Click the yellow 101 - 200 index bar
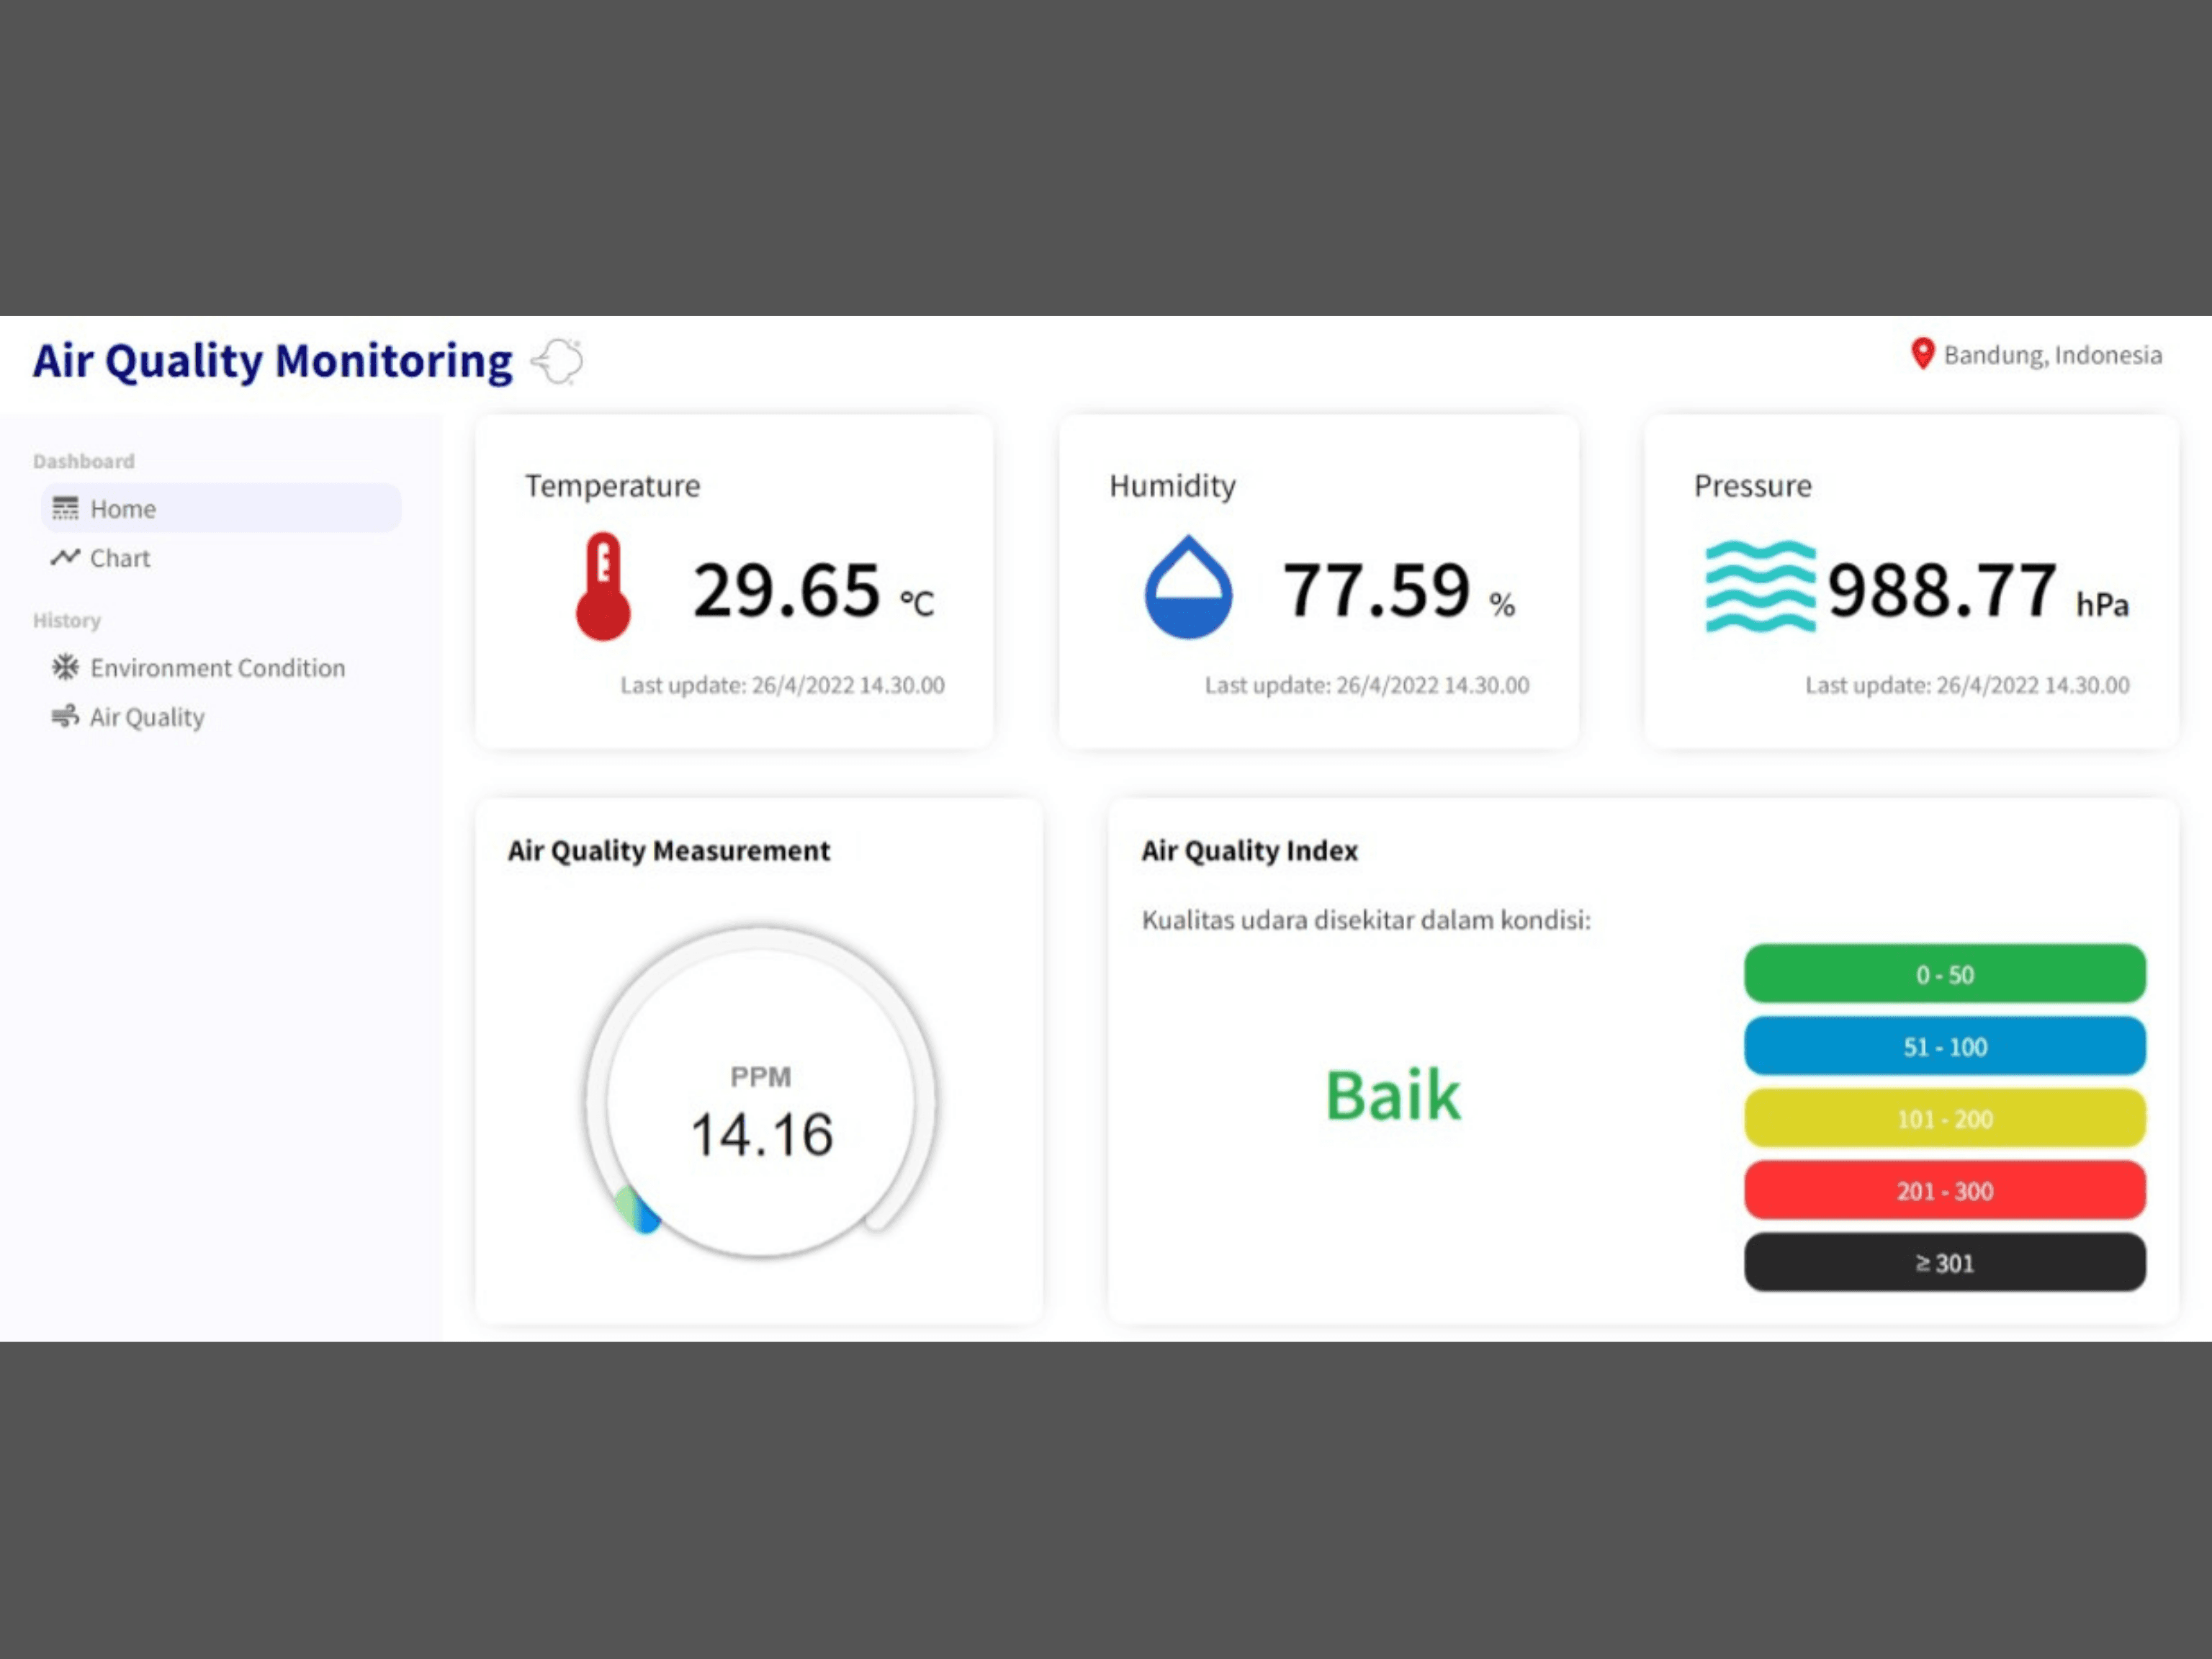This screenshot has height=1659, width=2212. pyautogui.click(x=1944, y=1118)
